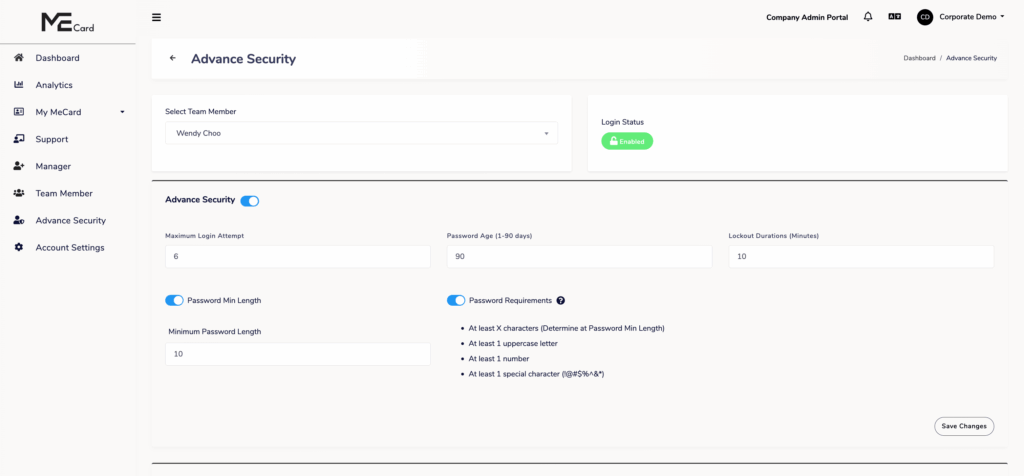Open the Select Team Member dropdown
1024x476 pixels.
(x=361, y=133)
